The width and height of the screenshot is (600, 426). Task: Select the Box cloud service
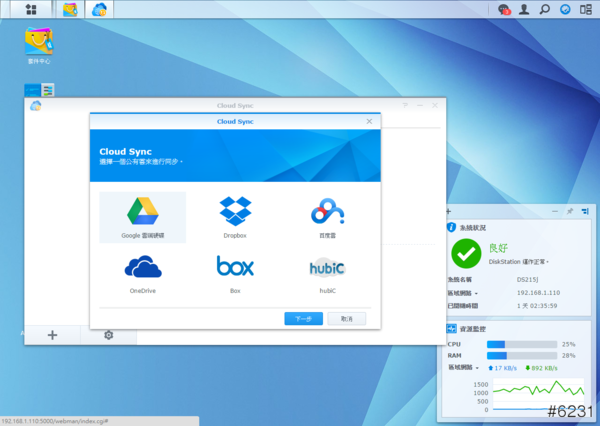point(235,271)
